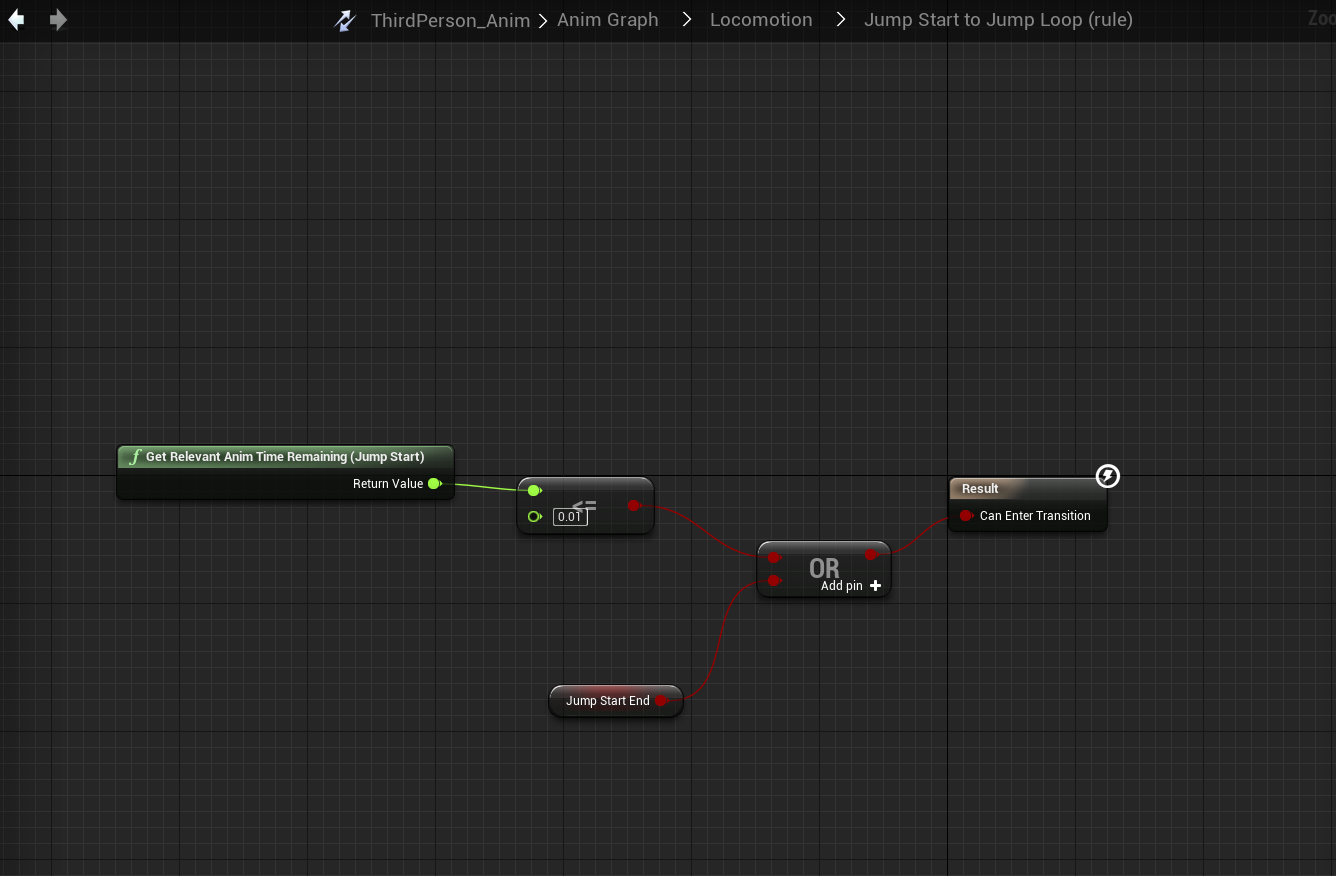The width and height of the screenshot is (1336, 876).
Task: Click the fast path lightning icon on Result
Action: click(1107, 476)
